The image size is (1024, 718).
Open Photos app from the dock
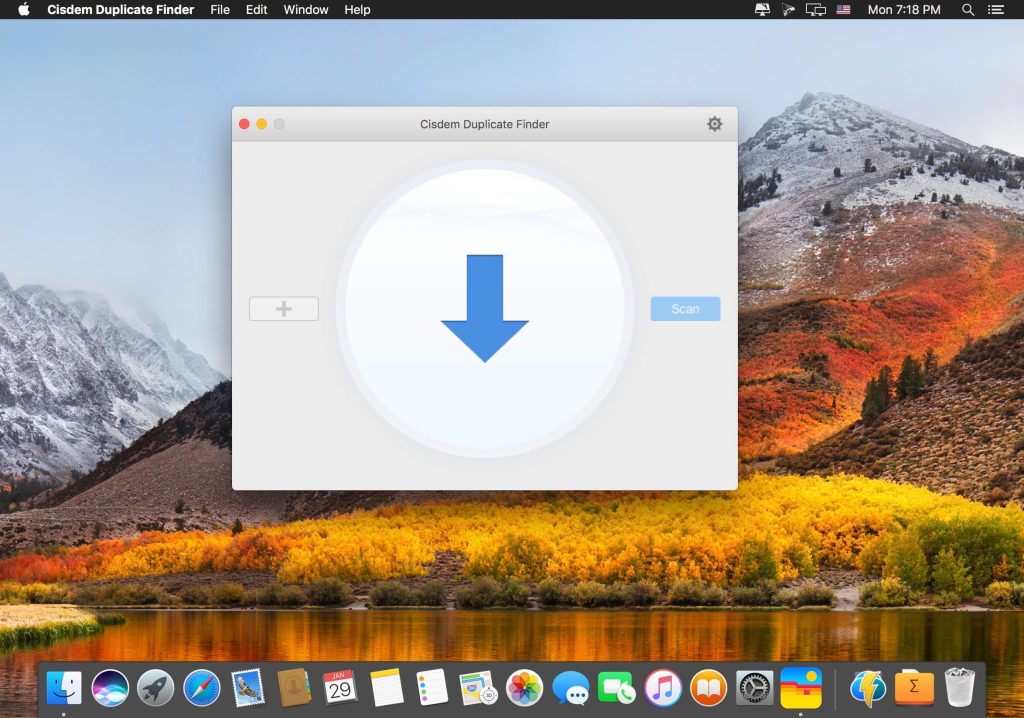click(524, 688)
